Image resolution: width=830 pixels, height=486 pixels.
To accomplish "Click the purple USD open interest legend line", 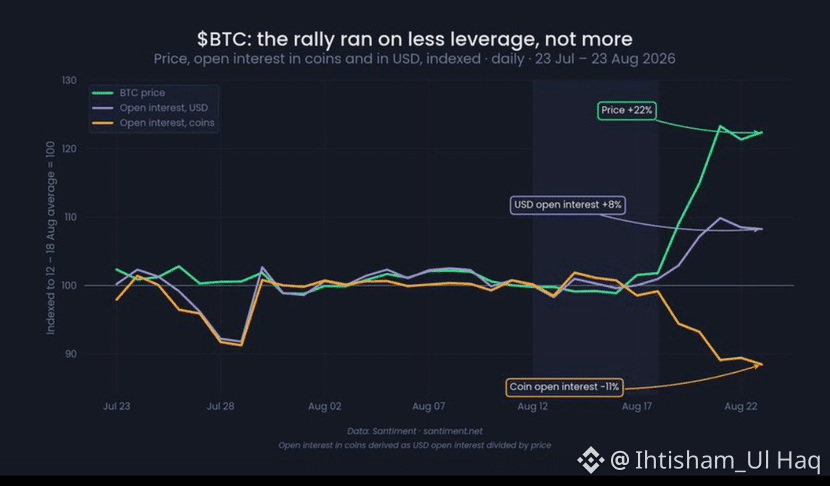I will coord(103,107).
